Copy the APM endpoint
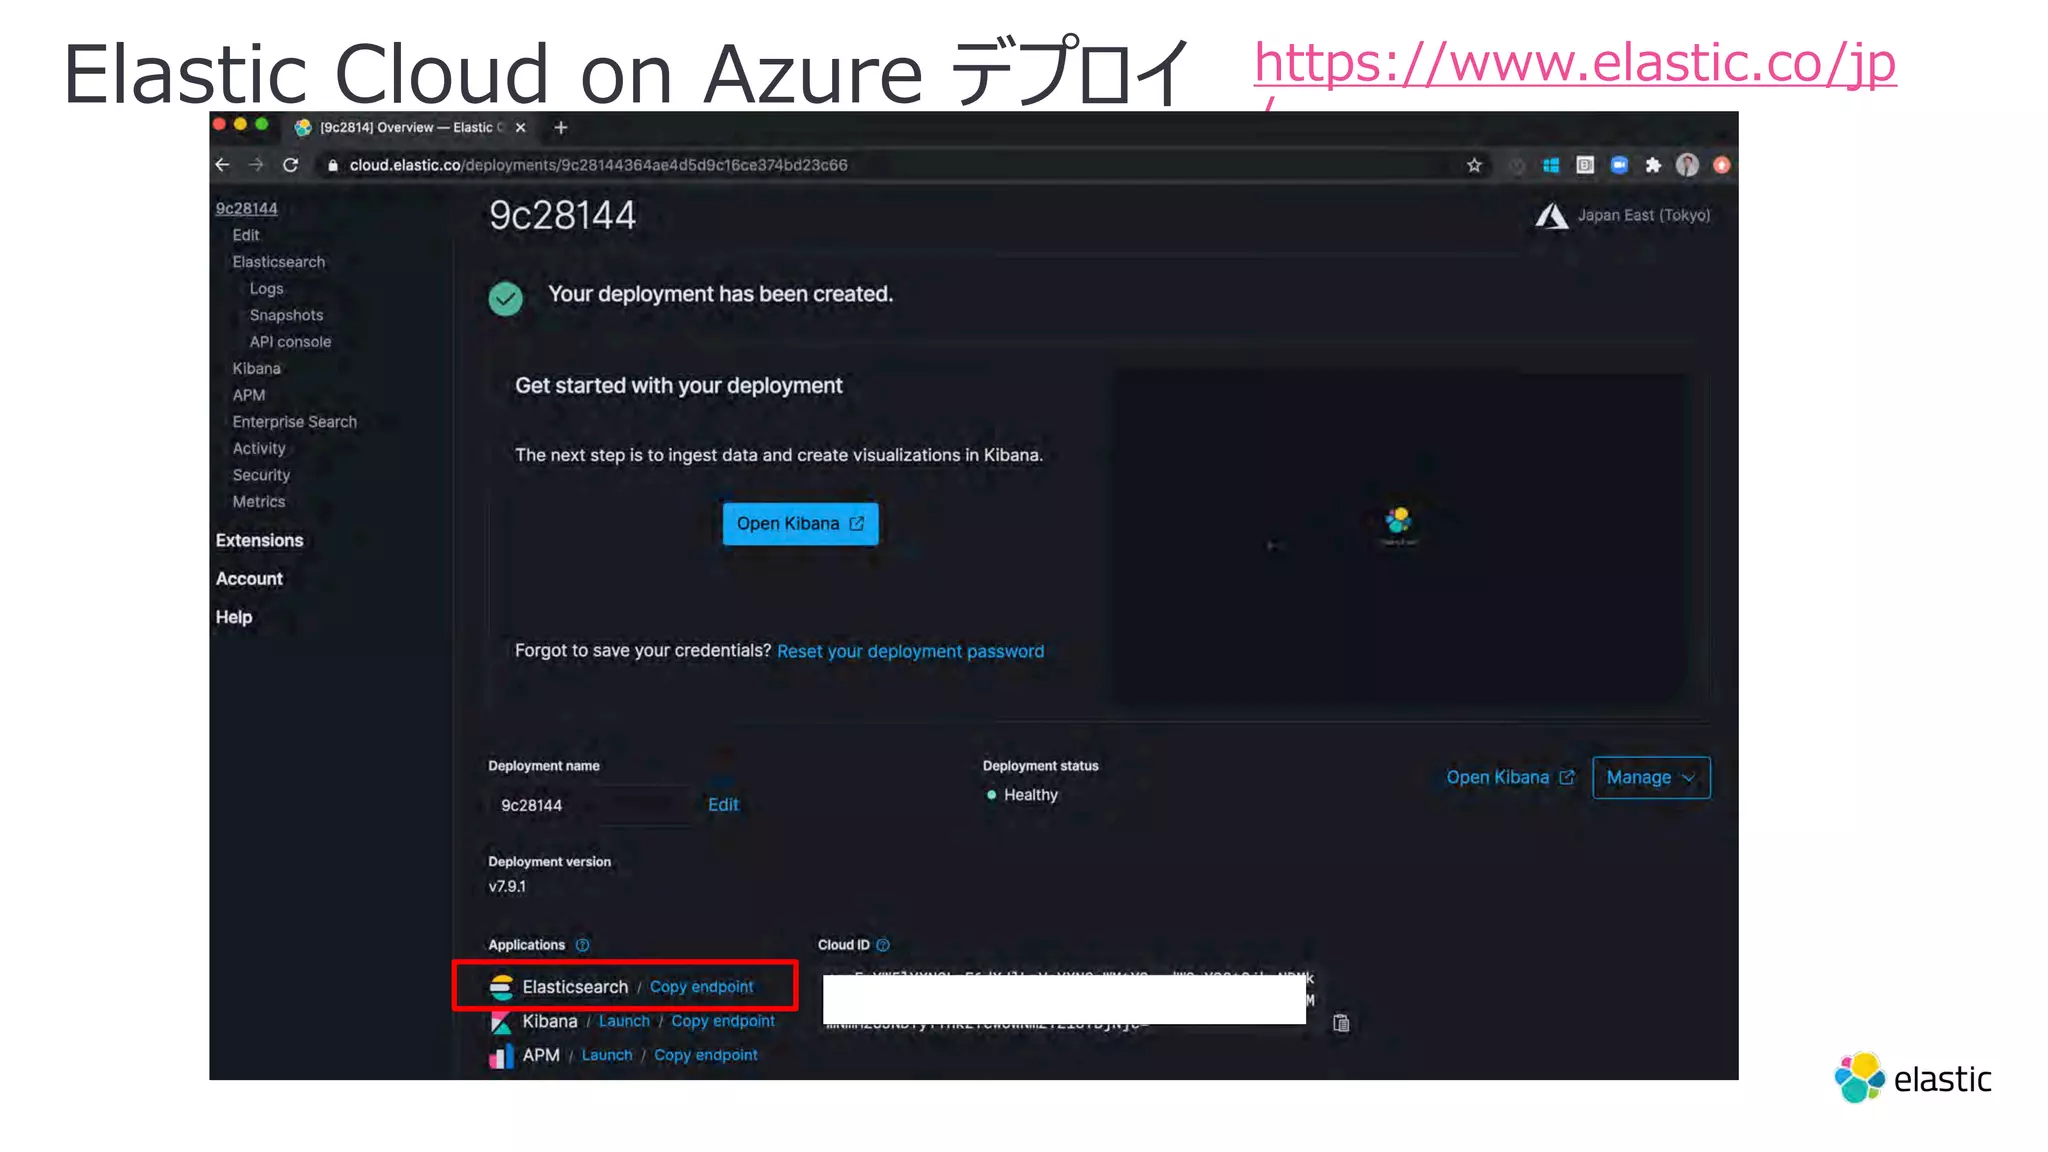This screenshot has height=1152, width=2048. pos(706,1055)
